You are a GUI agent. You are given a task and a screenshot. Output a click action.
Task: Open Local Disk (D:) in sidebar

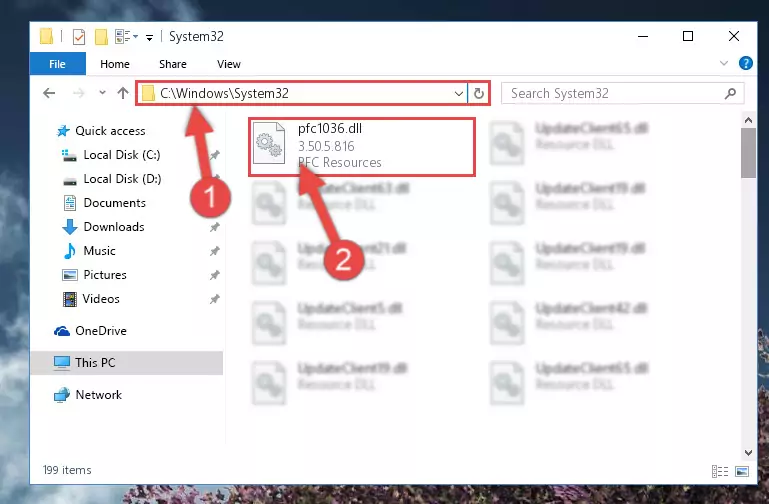[122, 179]
